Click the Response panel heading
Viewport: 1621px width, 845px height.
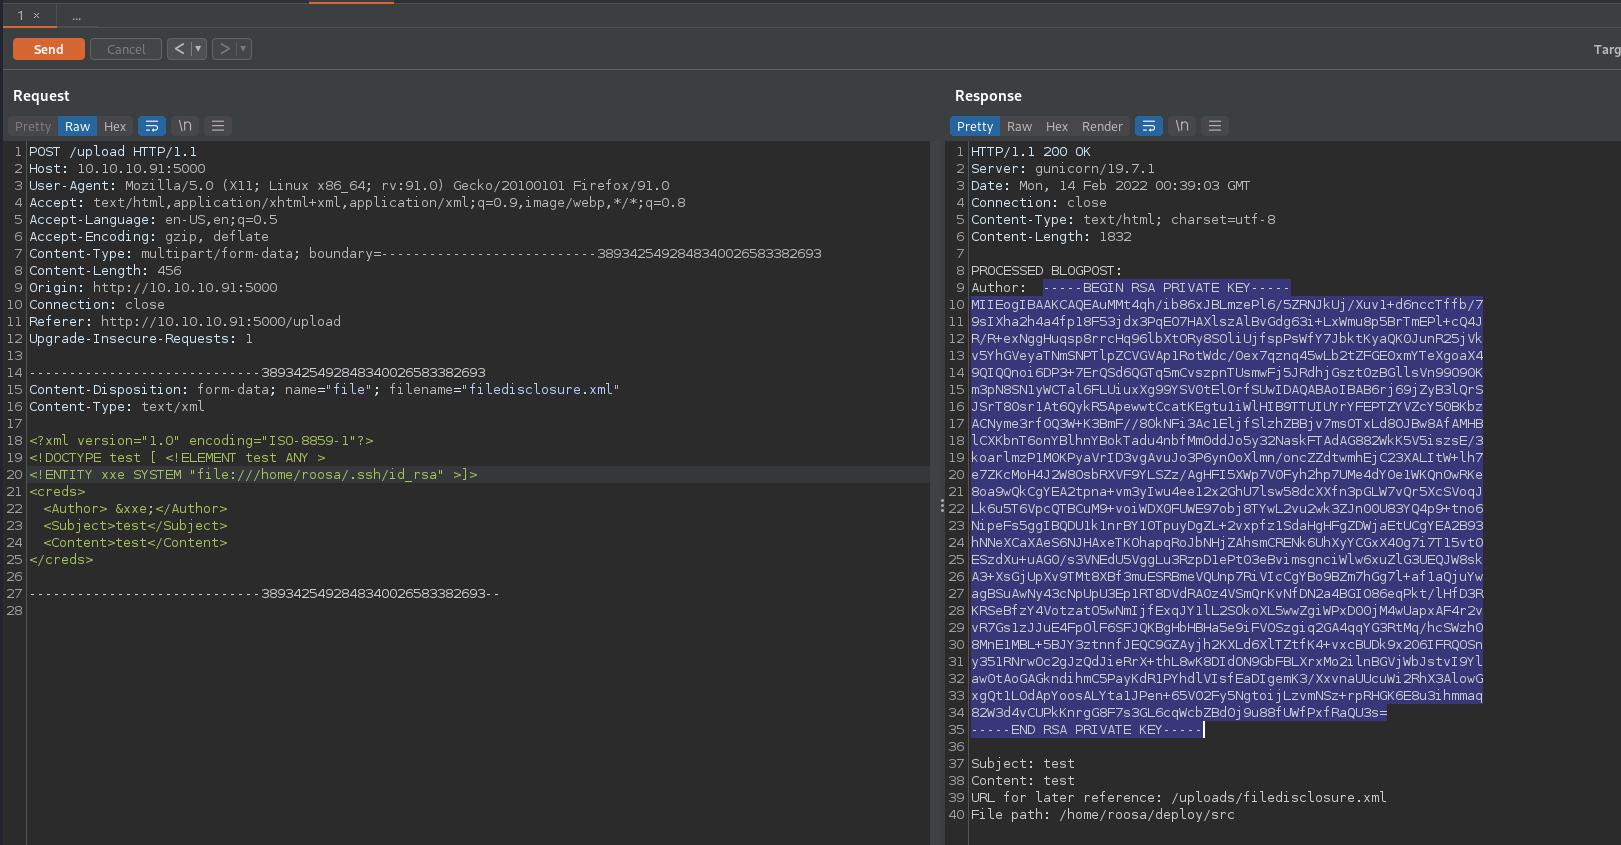point(988,96)
